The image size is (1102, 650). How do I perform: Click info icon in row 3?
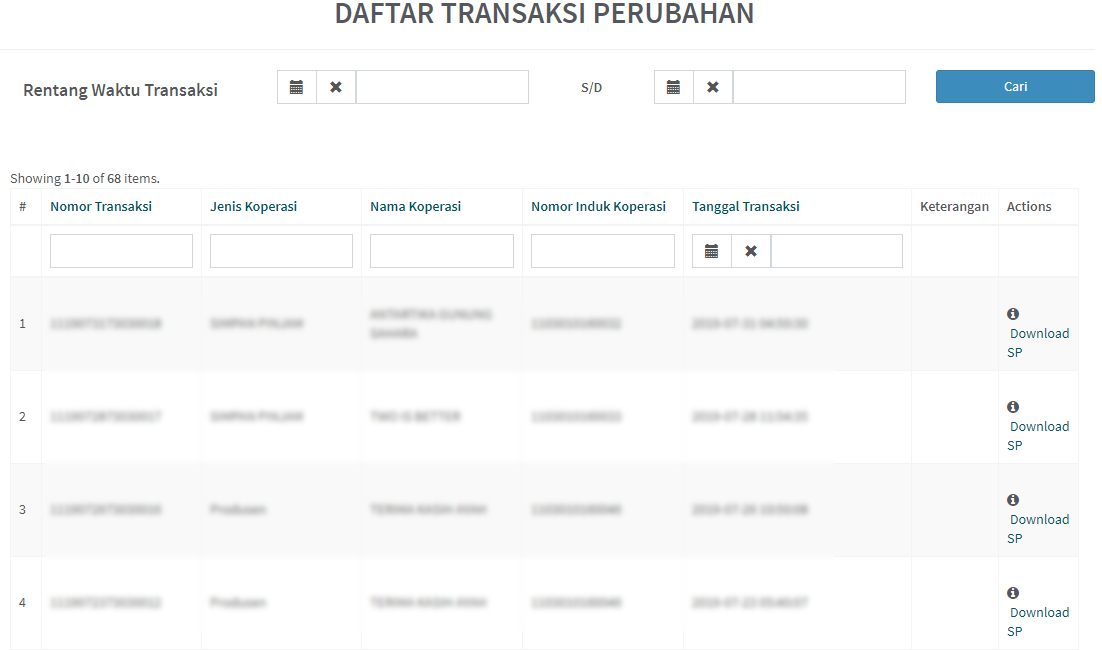coord(1013,500)
